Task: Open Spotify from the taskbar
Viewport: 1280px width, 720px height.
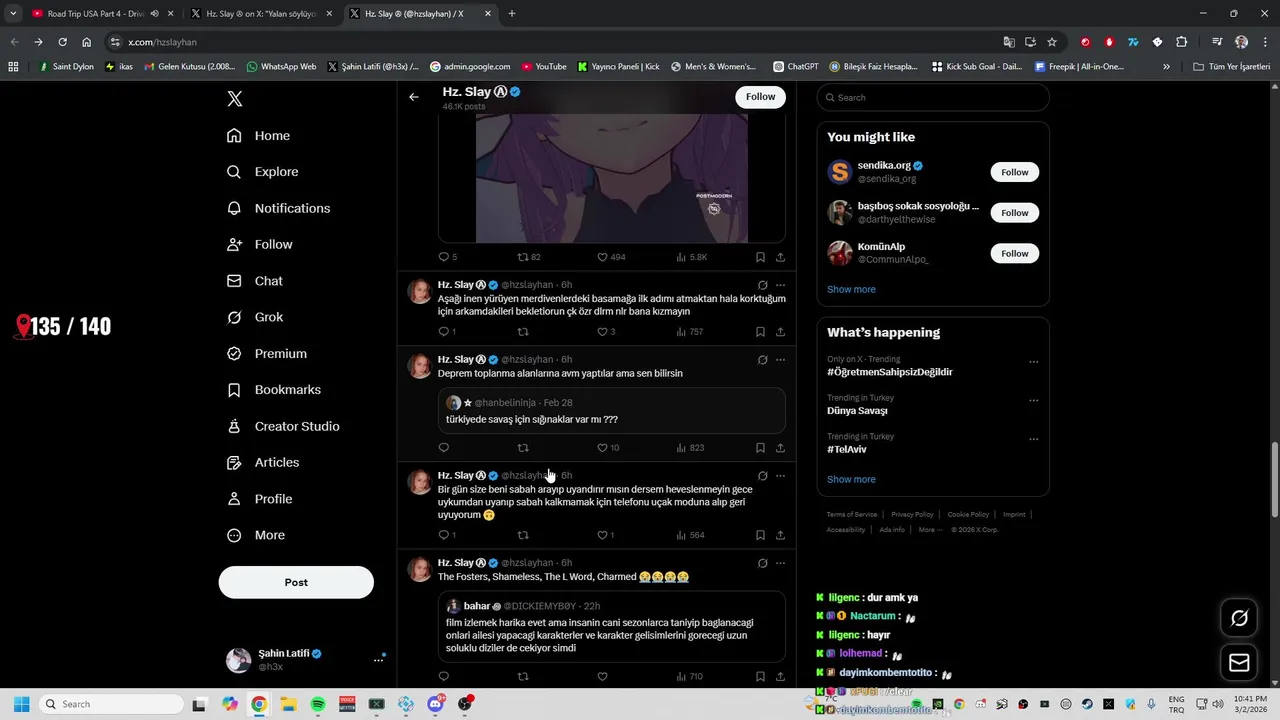Action: point(318,704)
